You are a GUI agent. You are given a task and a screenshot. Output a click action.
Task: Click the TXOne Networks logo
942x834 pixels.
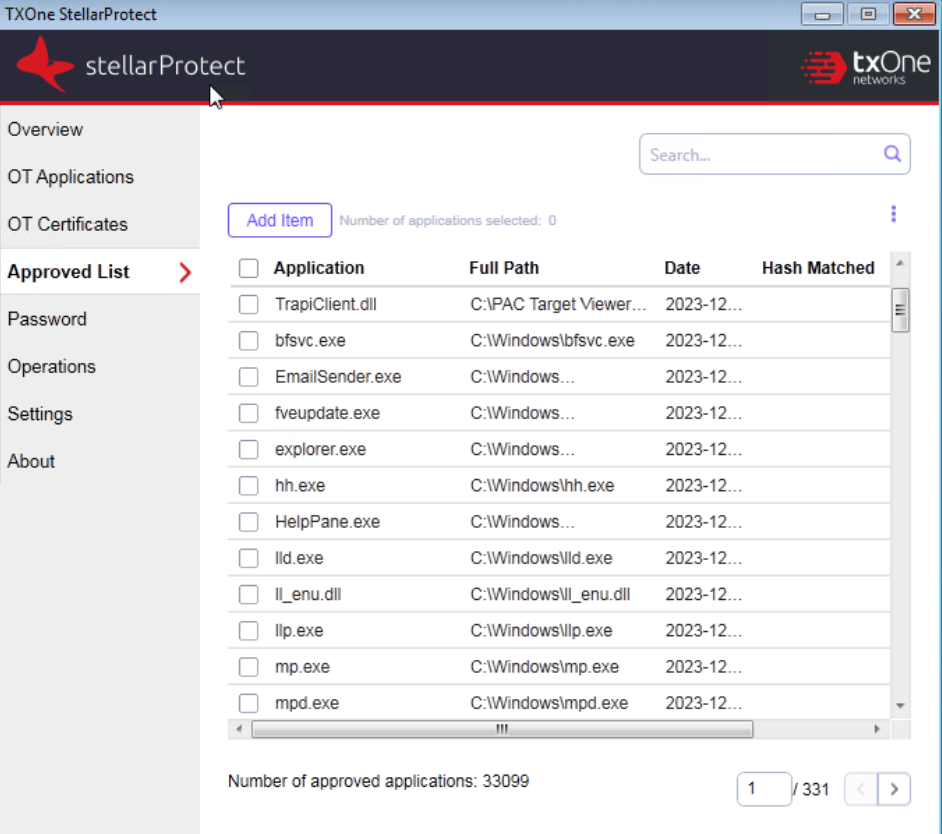click(x=867, y=67)
